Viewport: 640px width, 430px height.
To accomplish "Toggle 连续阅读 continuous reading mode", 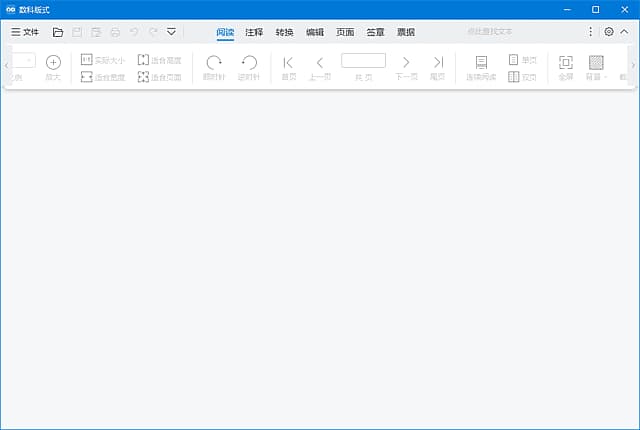I will click(x=481, y=66).
